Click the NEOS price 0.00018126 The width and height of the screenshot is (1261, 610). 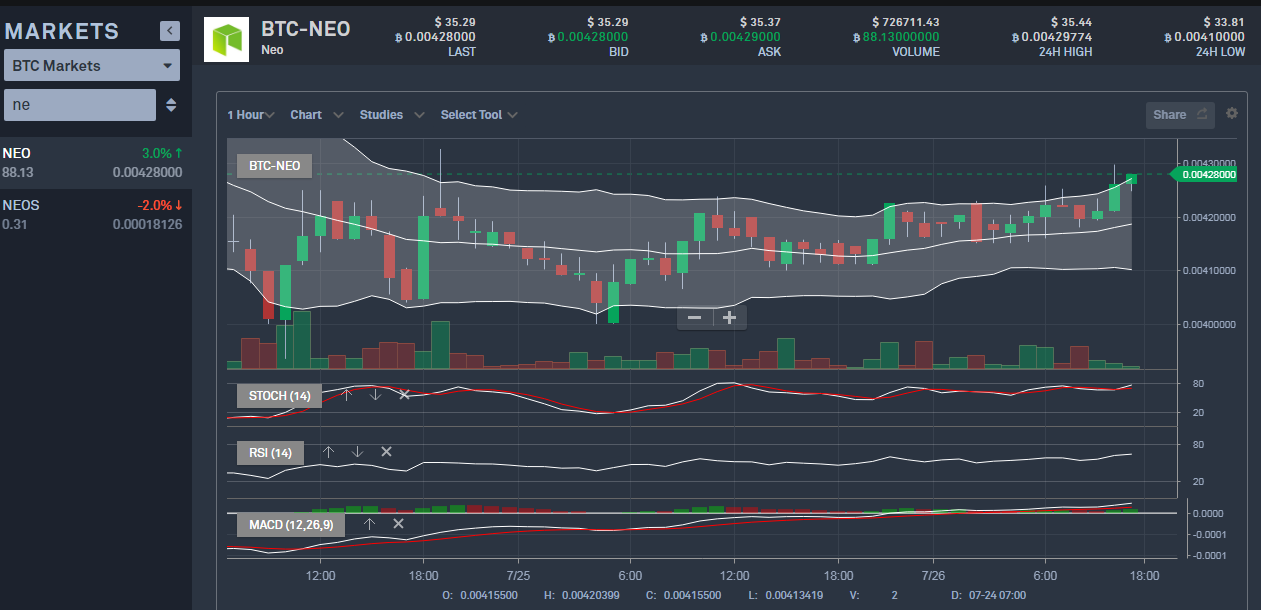tap(147, 224)
